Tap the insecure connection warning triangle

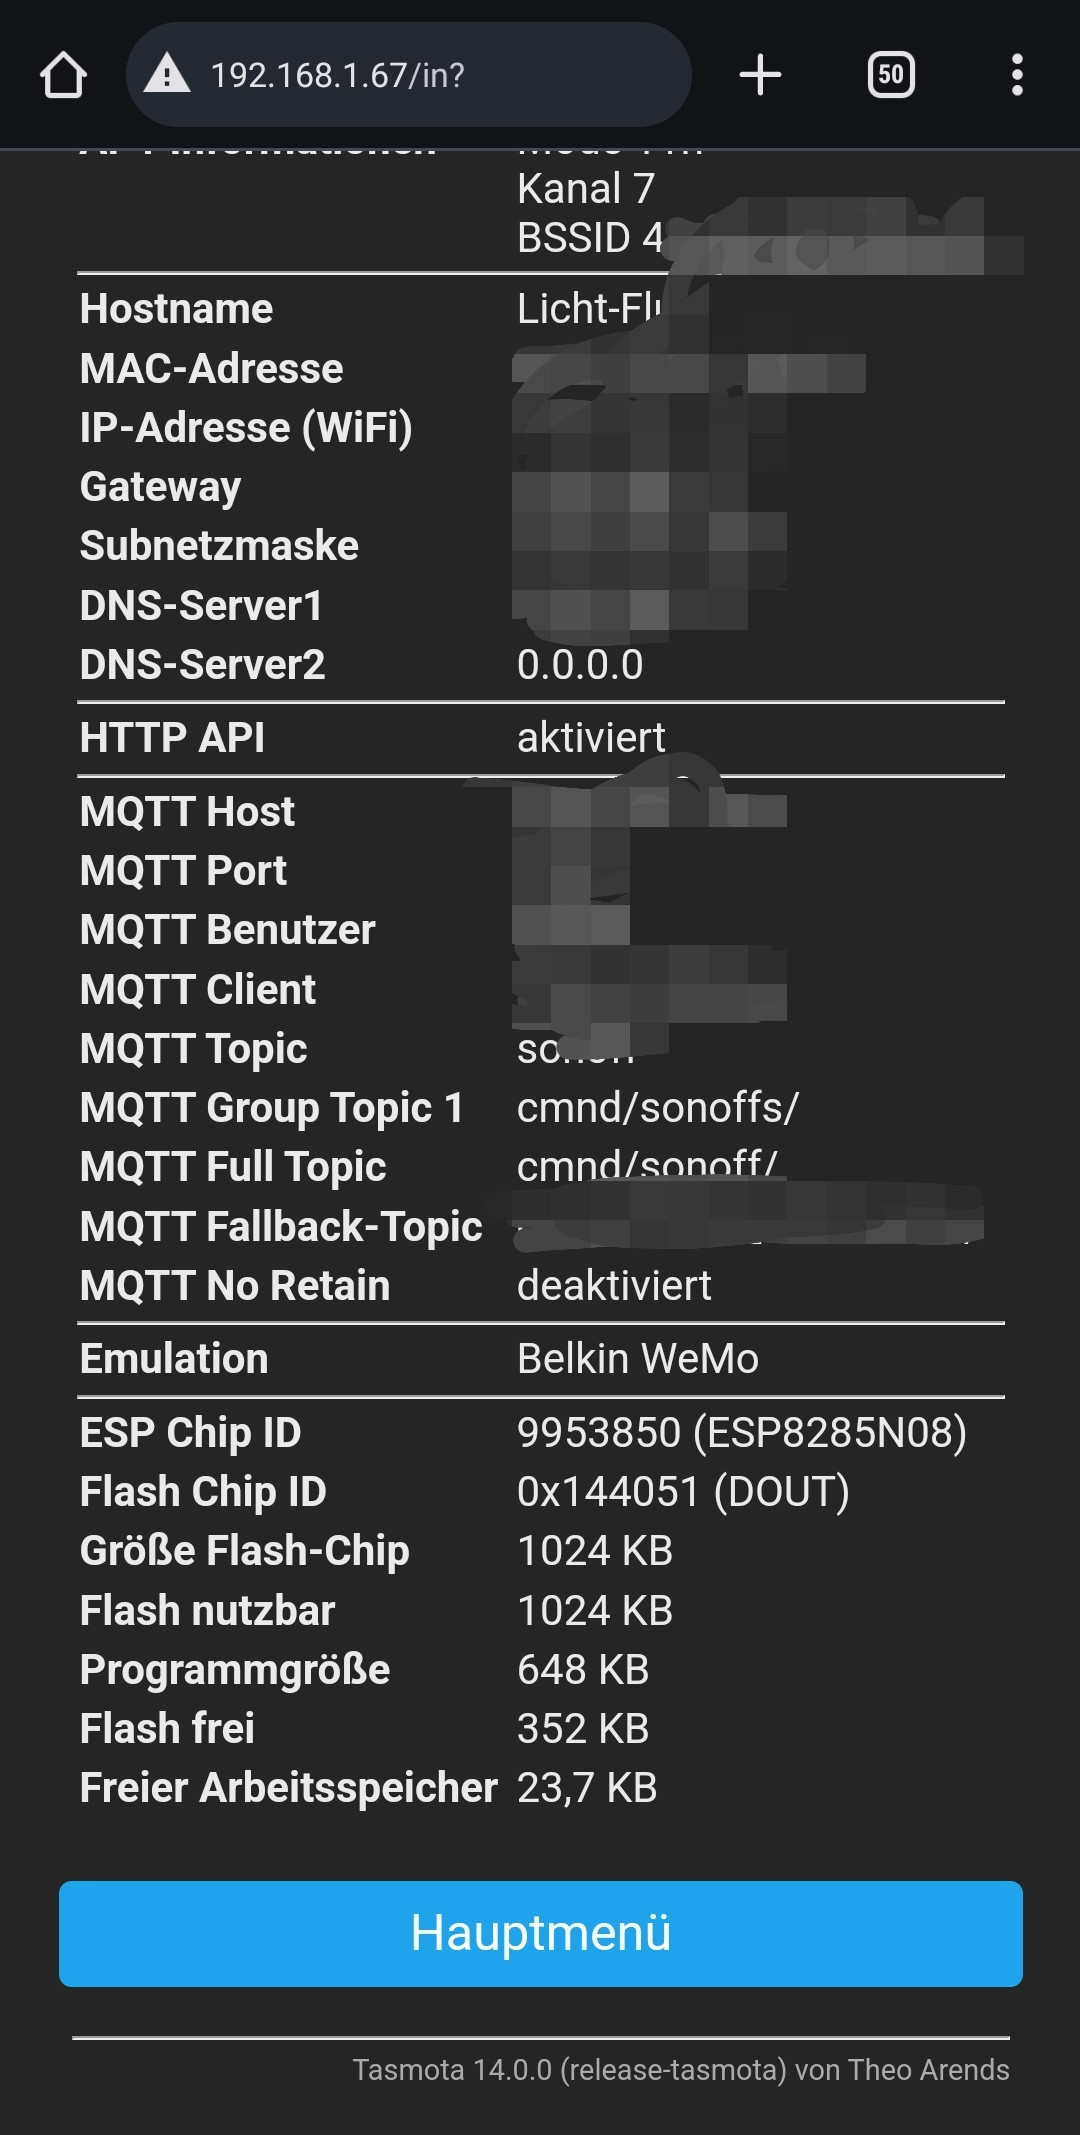click(x=167, y=74)
